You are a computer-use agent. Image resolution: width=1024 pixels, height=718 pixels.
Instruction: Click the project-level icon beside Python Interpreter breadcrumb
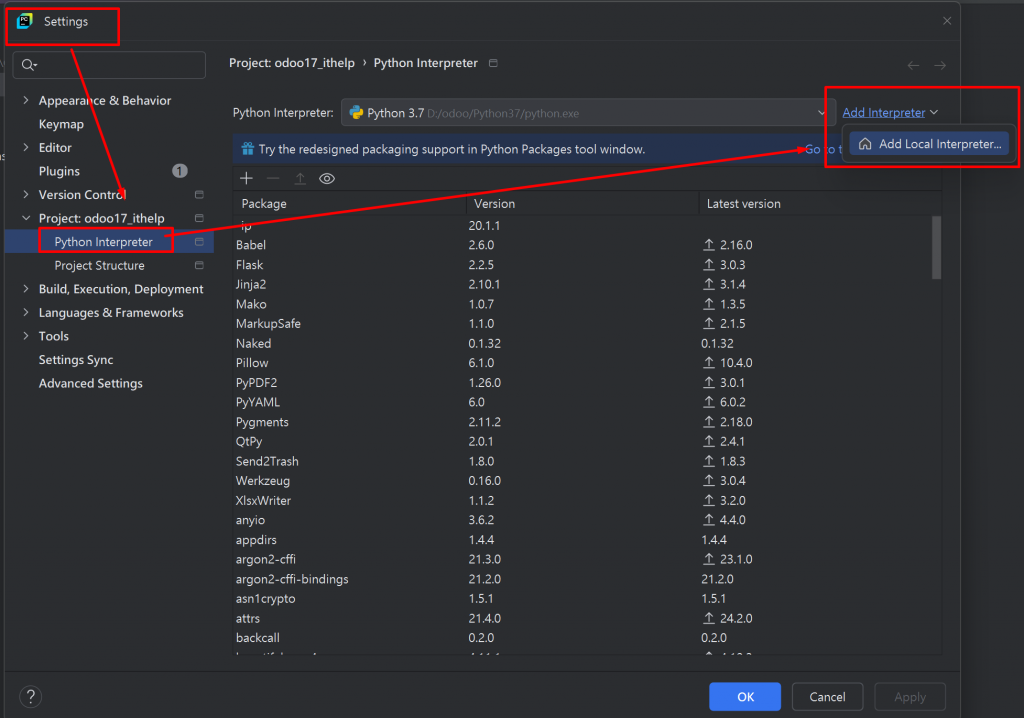click(x=494, y=63)
